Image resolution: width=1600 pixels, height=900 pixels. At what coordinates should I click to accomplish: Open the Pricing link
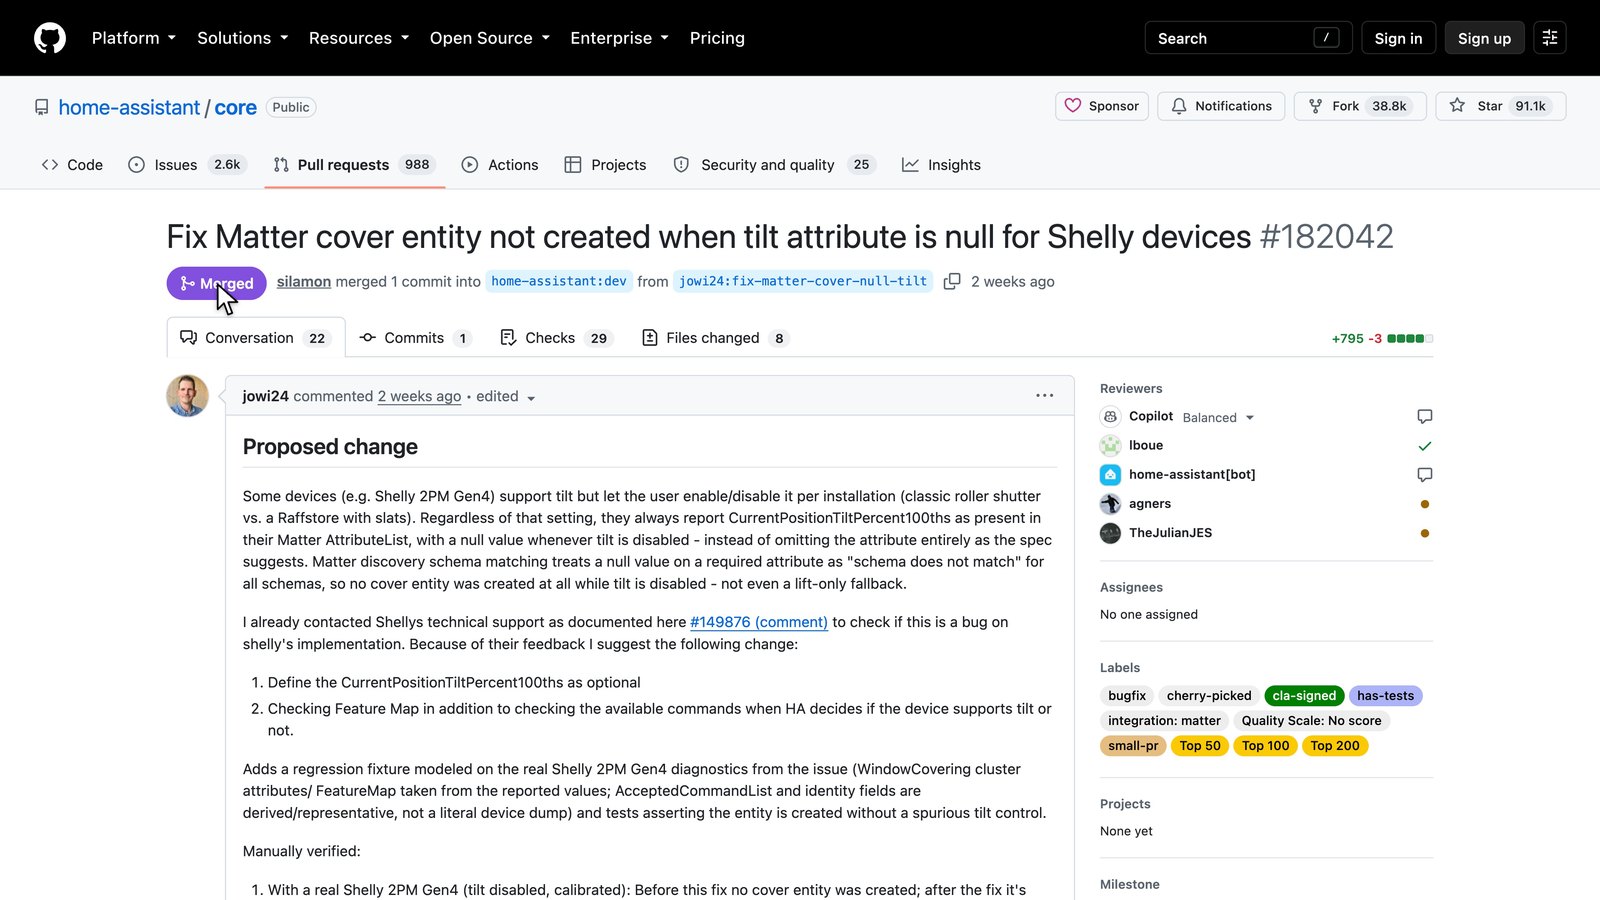(717, 38)
